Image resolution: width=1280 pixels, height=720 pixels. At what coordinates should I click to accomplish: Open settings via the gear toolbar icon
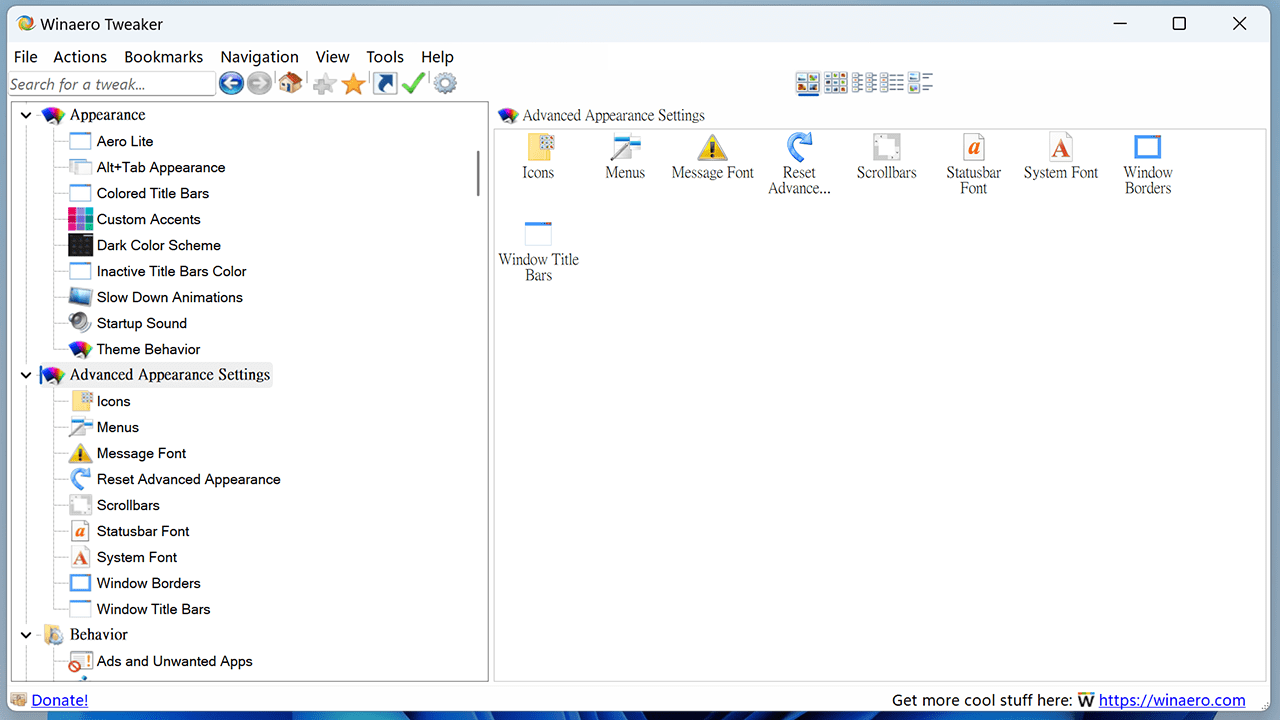point(445,84)
